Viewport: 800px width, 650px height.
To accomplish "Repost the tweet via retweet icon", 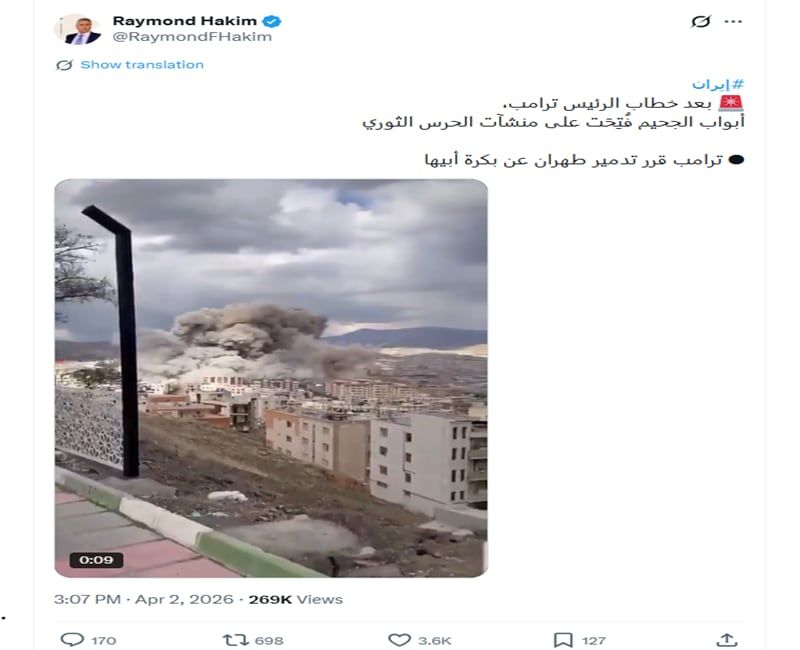I will point(235,640).
